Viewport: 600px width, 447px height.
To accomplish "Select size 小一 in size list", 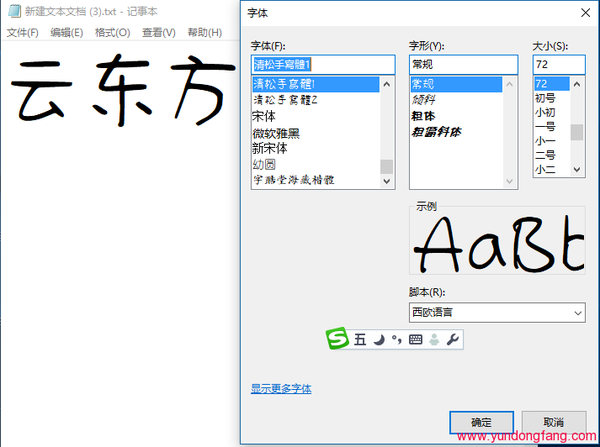I will 551,141.
